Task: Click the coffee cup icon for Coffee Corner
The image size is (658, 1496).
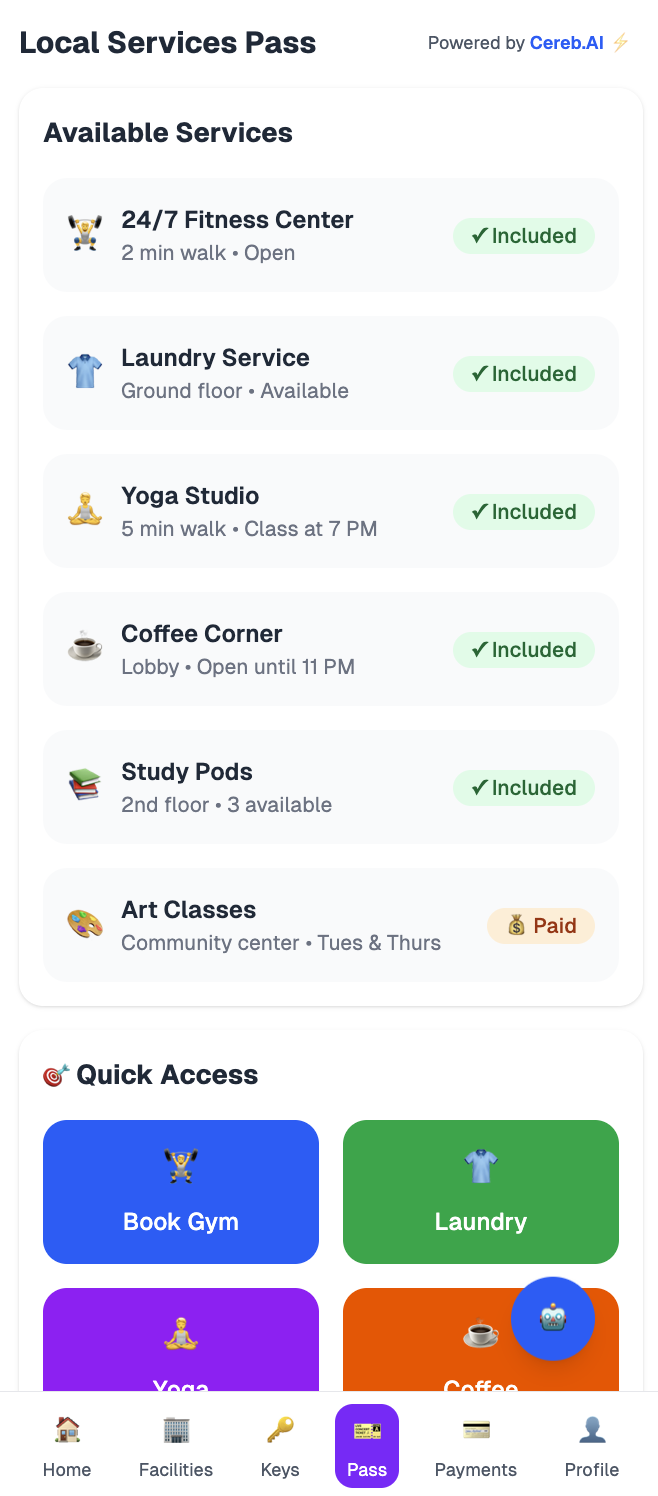Action: [85, 649]
